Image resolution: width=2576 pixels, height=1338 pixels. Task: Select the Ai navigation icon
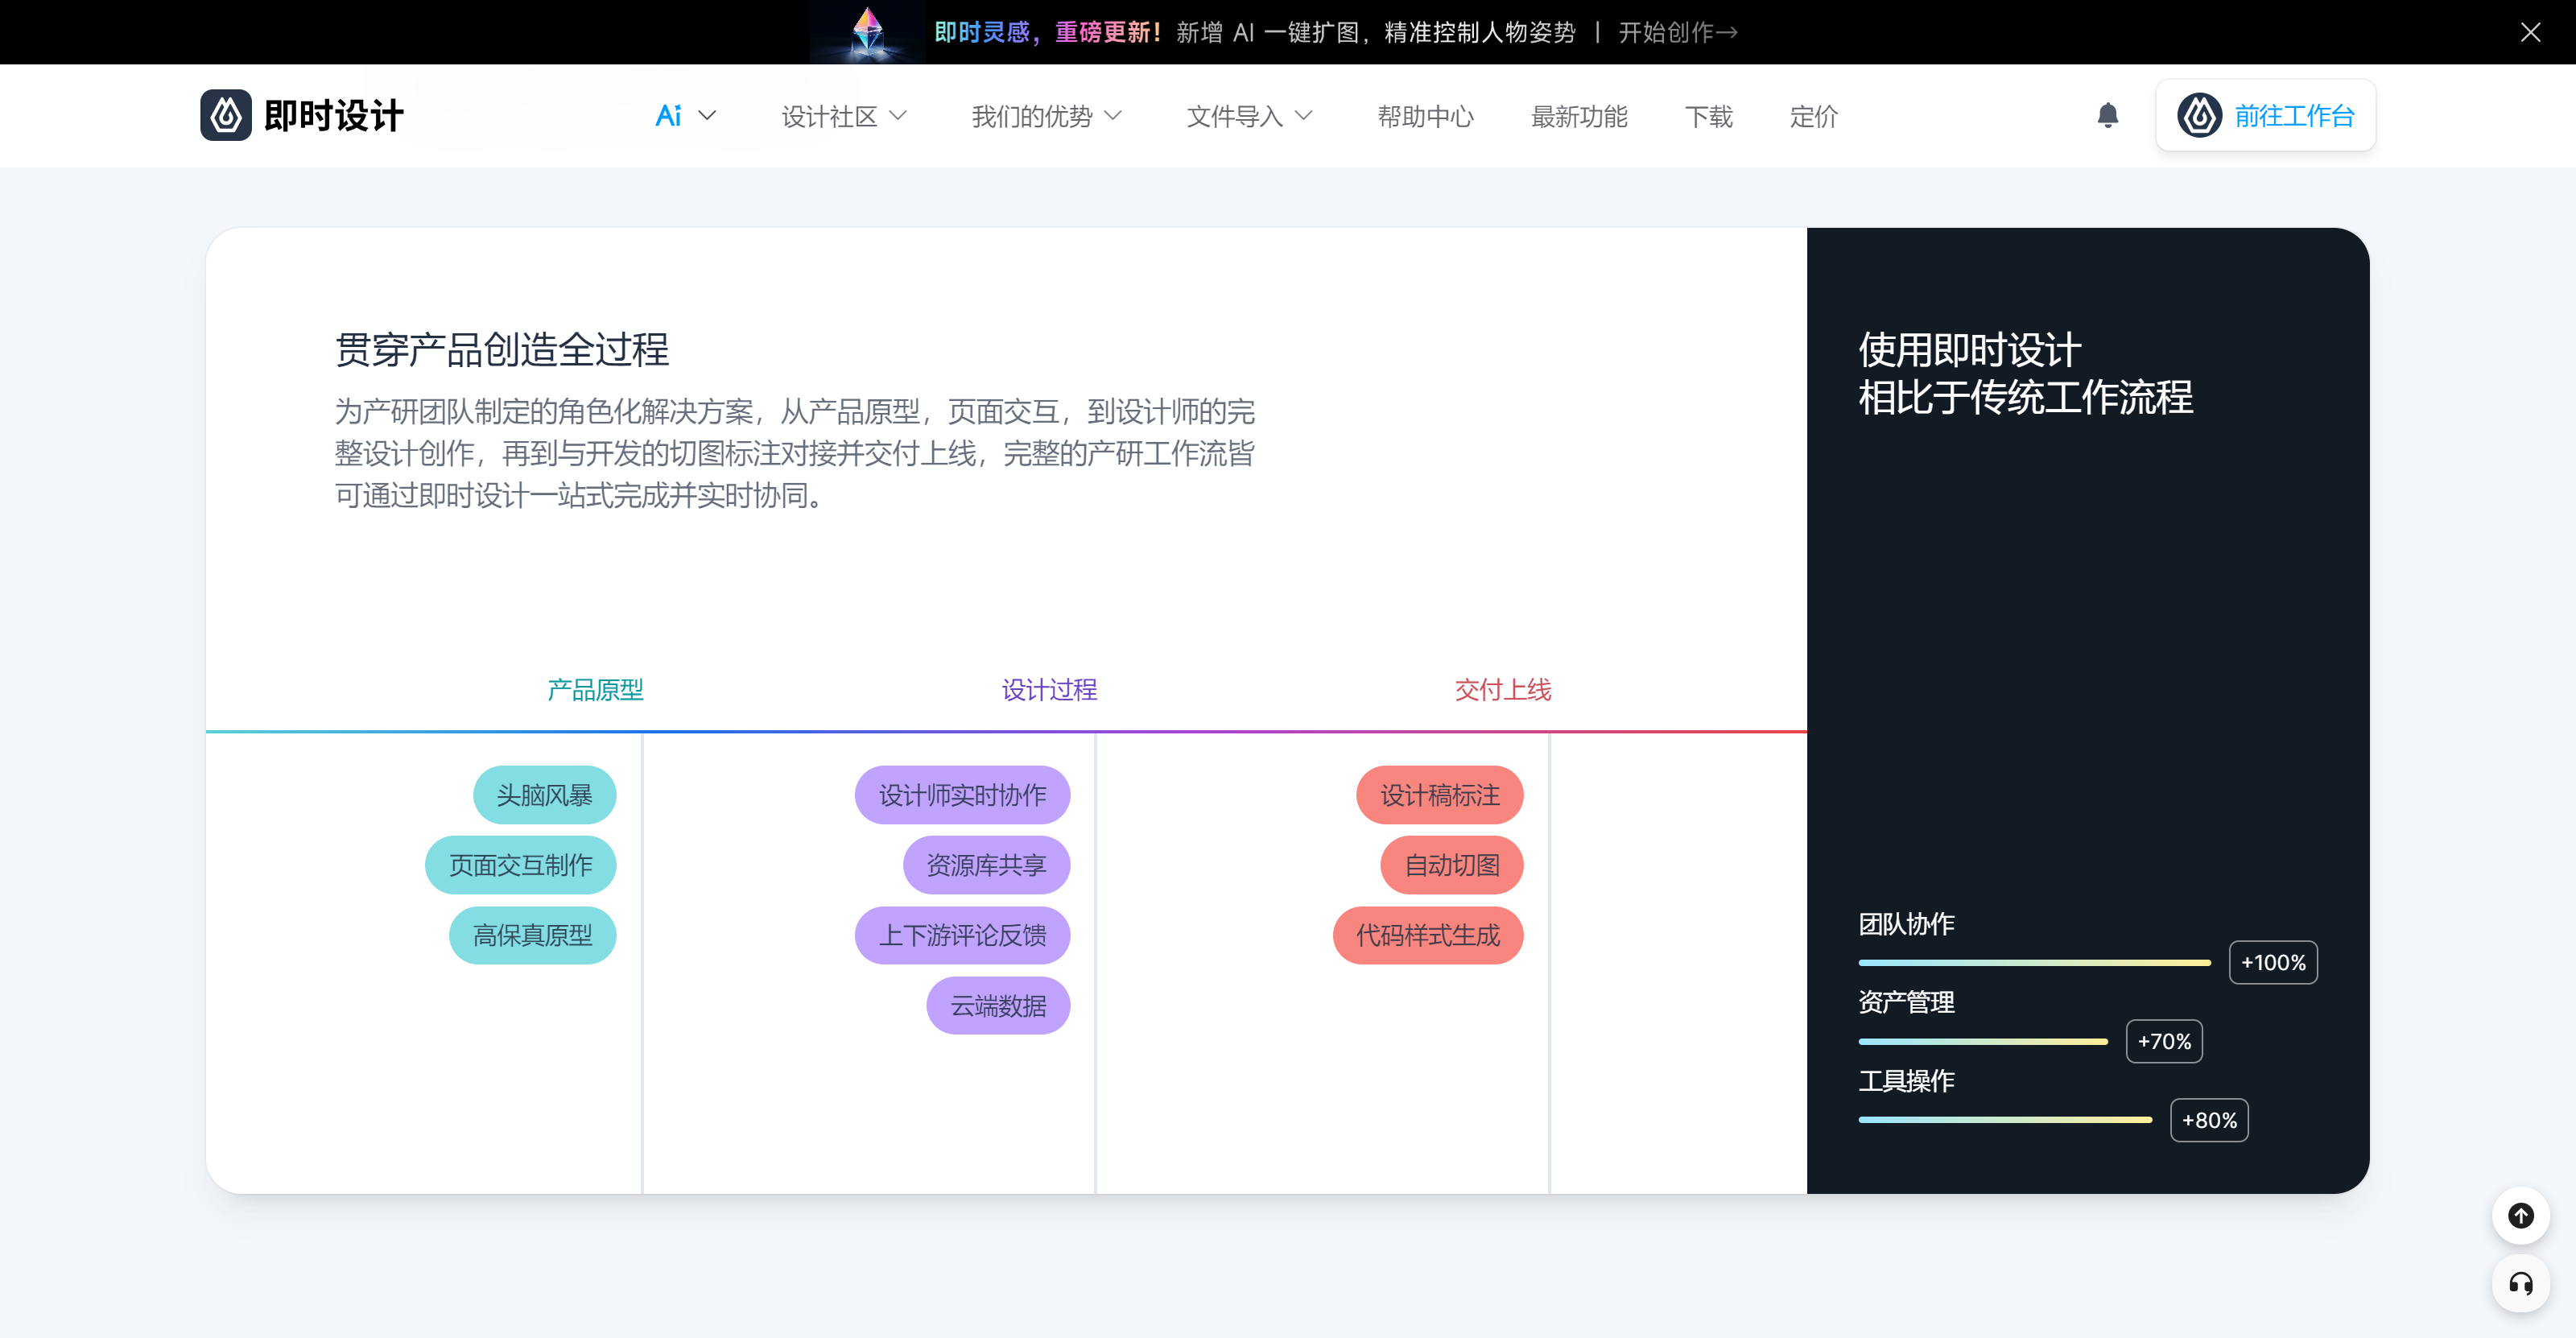pos(668,115)
